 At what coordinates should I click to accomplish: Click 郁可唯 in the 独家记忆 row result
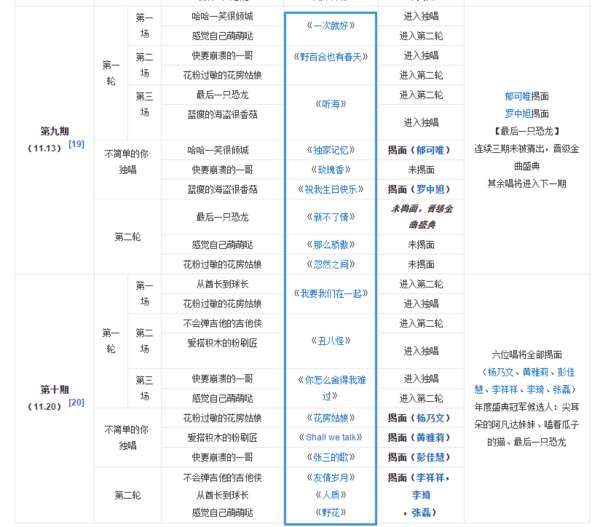click(x=430, y=150)
